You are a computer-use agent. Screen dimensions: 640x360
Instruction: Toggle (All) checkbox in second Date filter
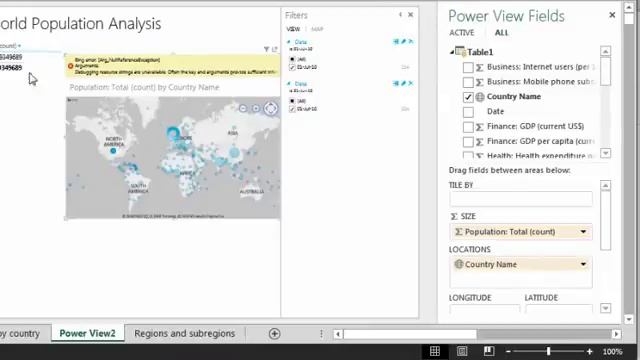(292, 101)
